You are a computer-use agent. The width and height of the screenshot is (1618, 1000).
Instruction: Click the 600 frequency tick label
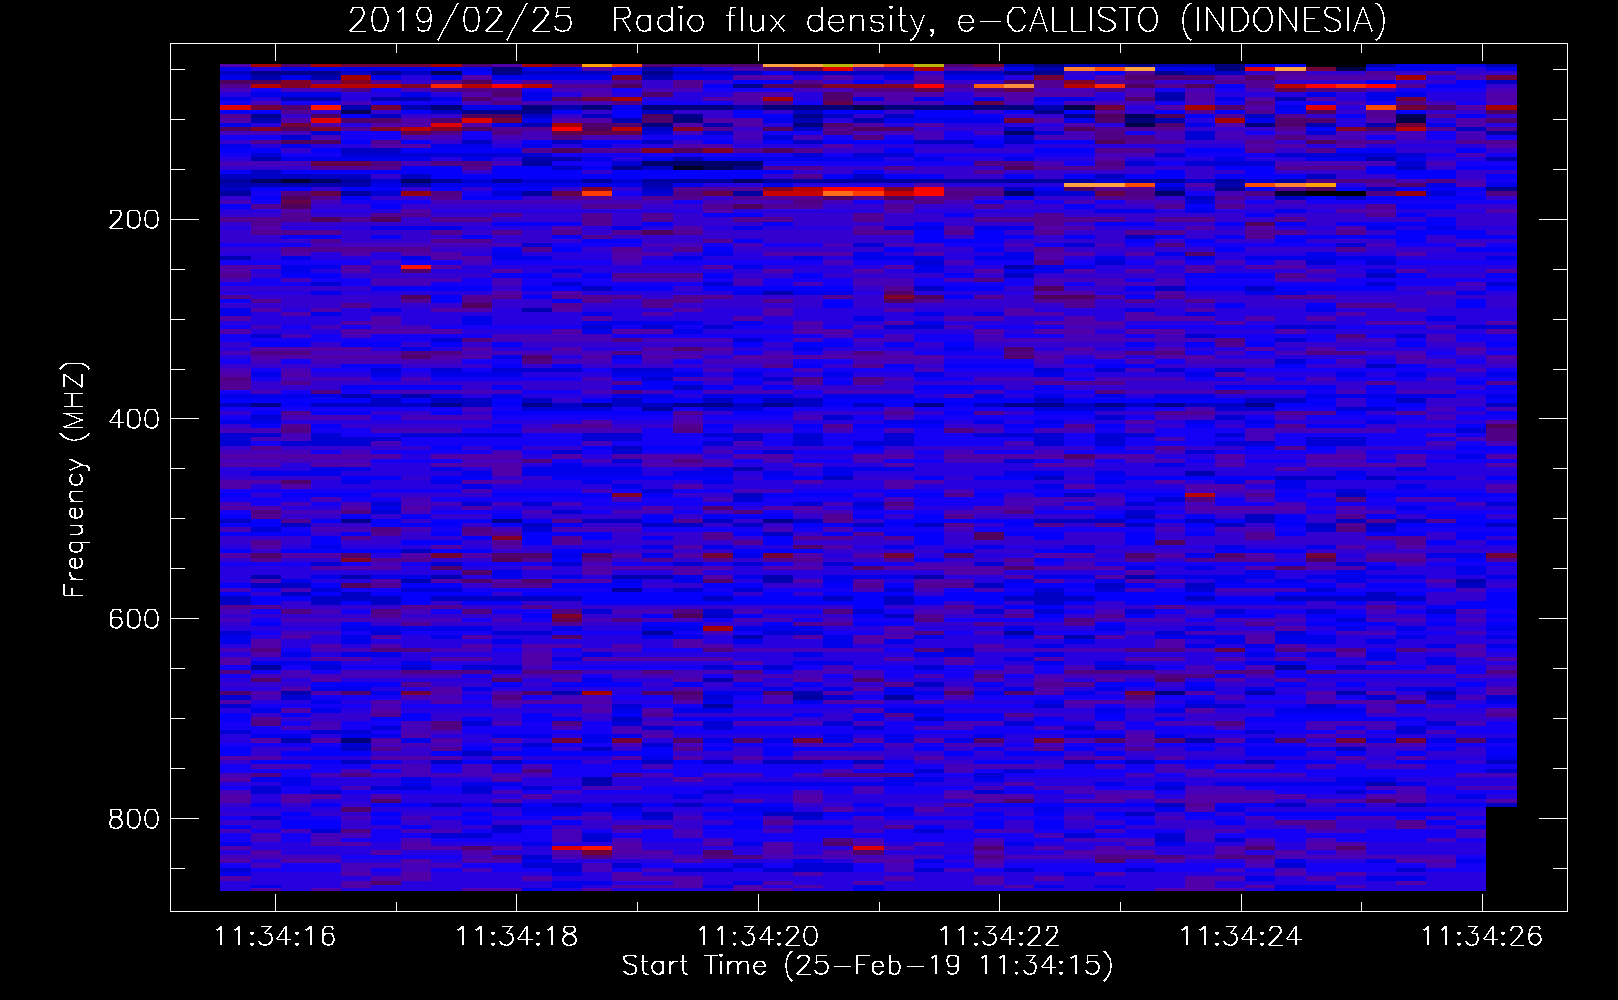[134, 619]
